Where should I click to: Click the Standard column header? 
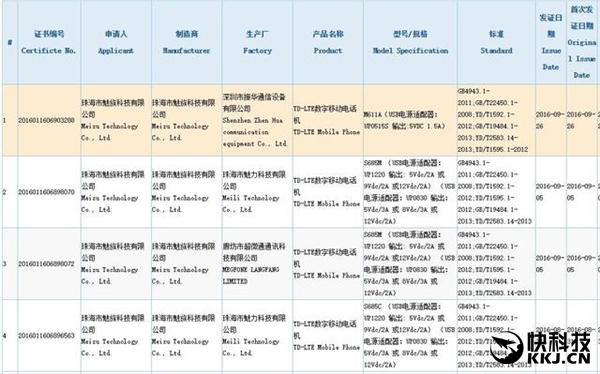click(496, 42)
